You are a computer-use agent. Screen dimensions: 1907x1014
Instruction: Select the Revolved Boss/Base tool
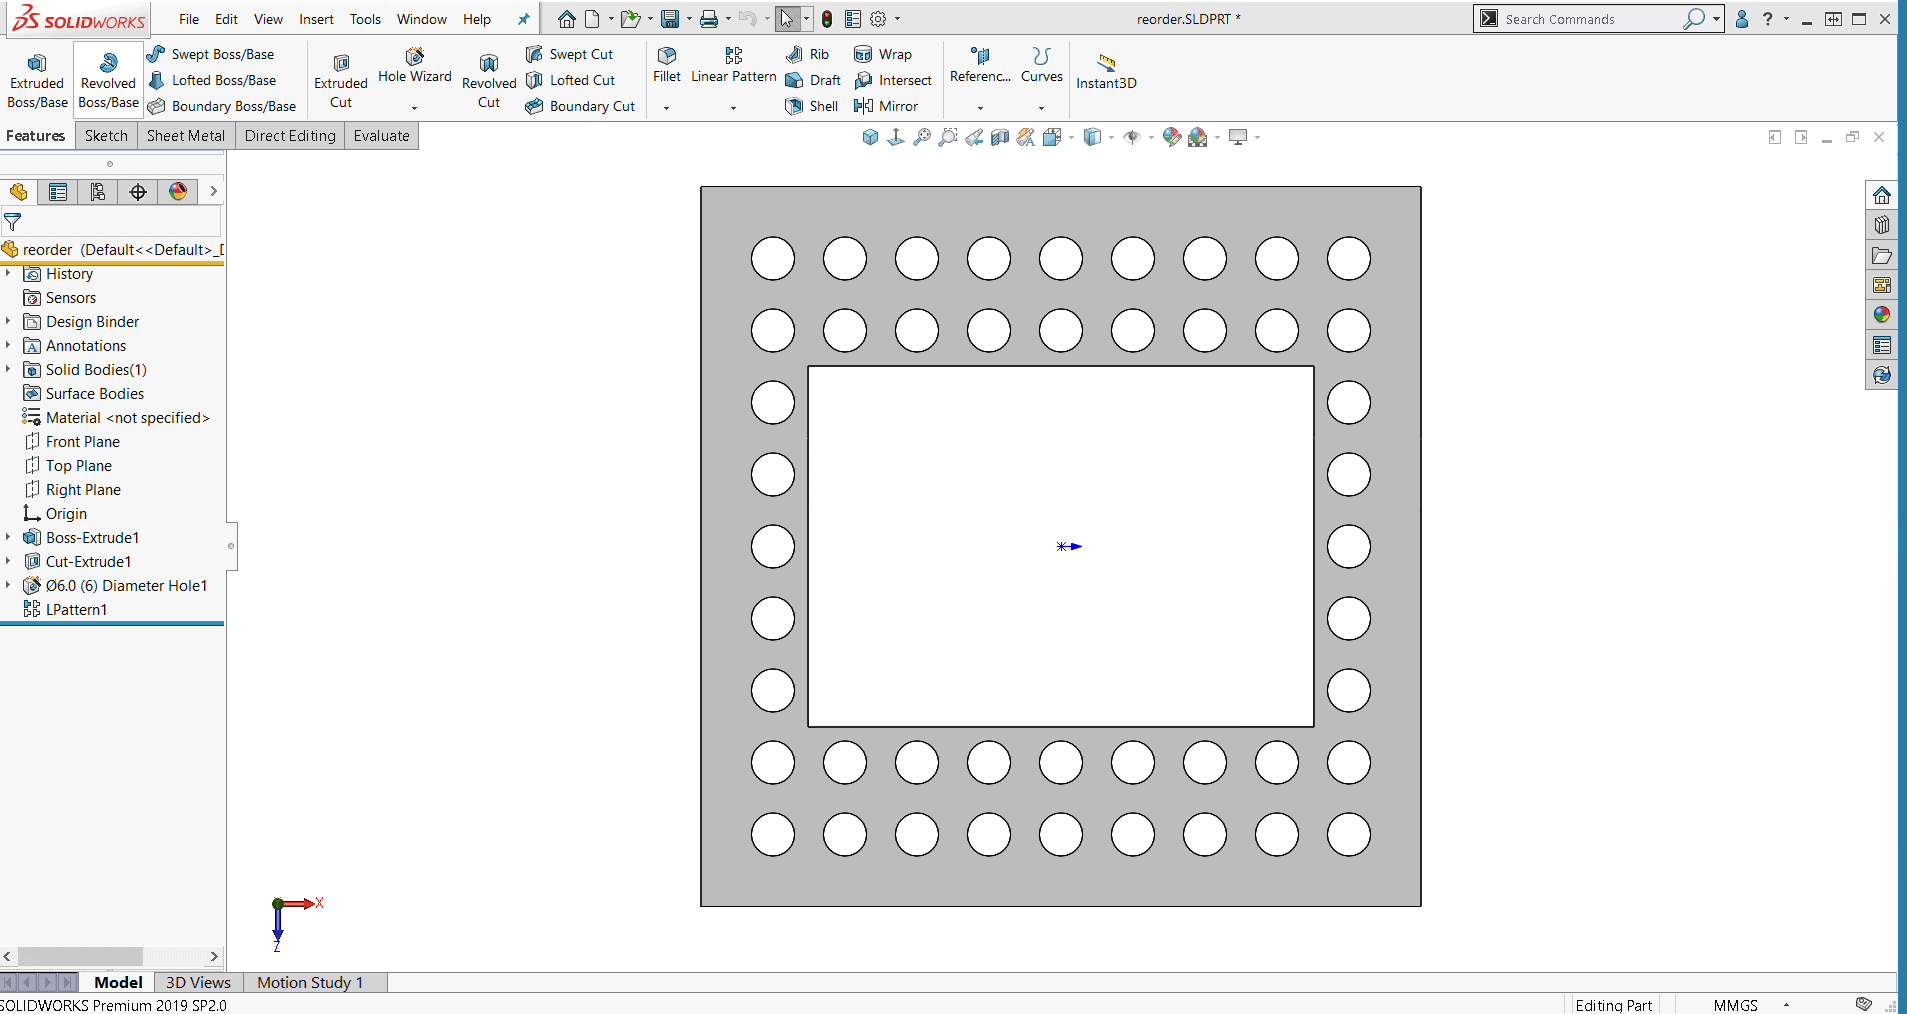[108, 82]
